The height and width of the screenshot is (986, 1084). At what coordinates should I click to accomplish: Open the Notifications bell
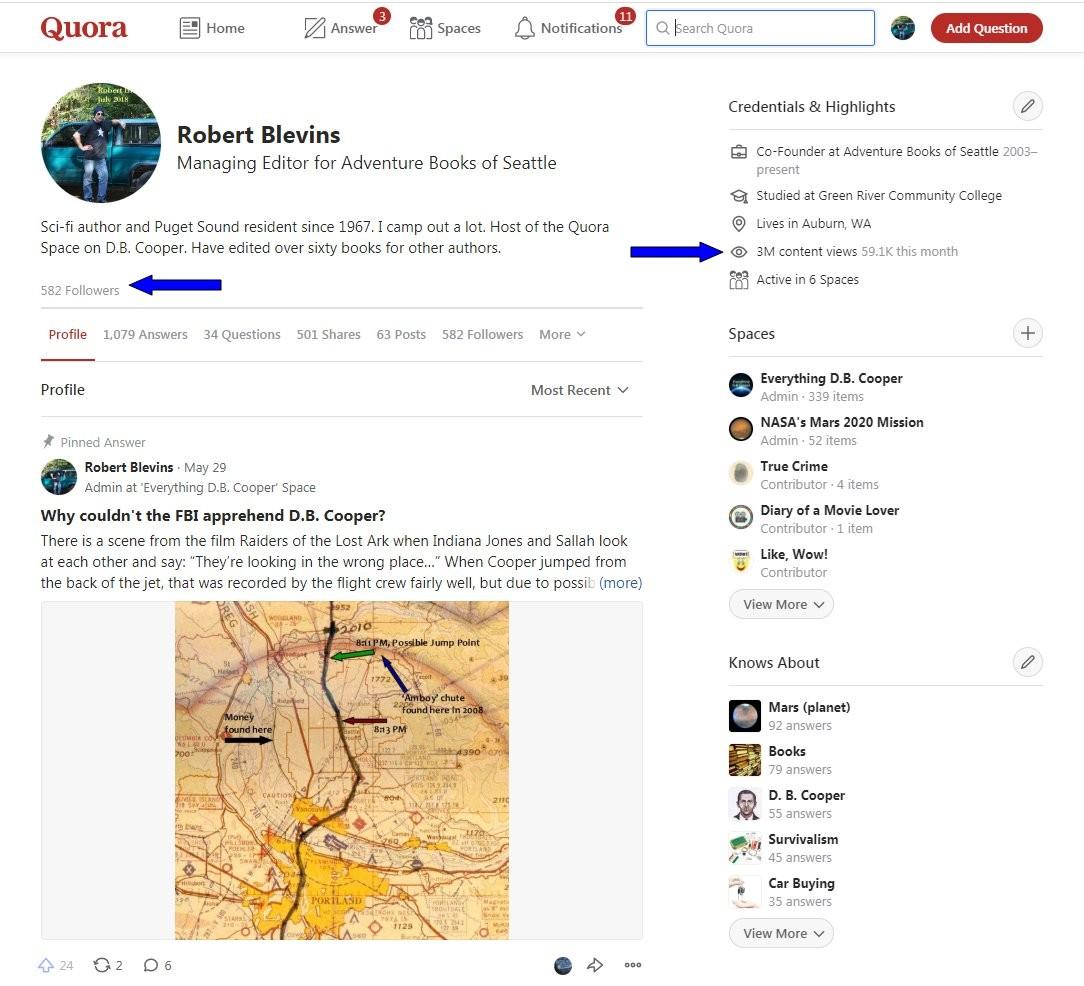[525, 28]
